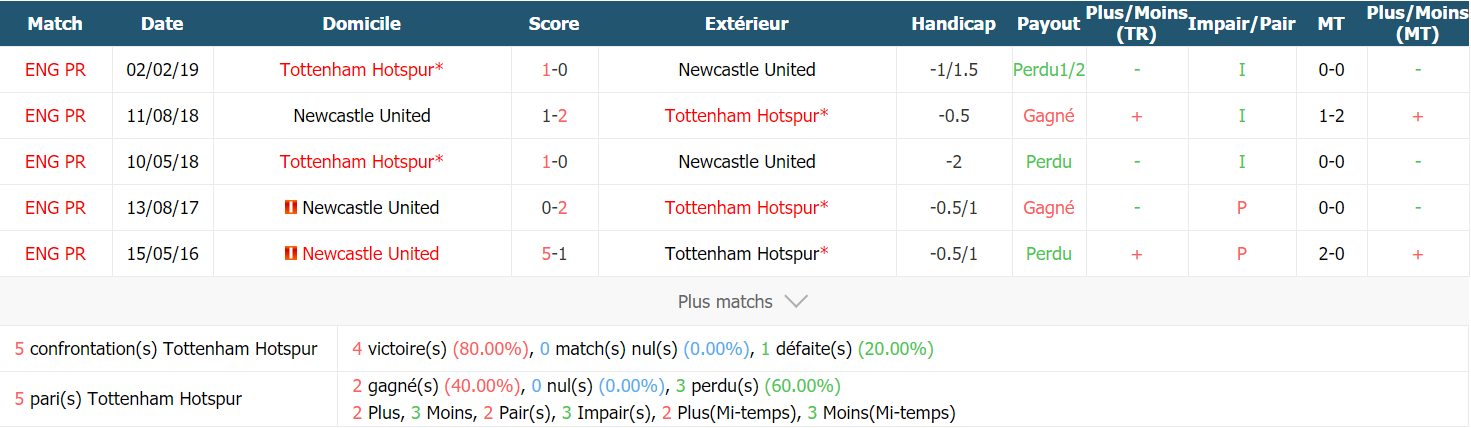The height and width of the screenshot is (428, 1471).
Task: Select the 0-2 score on 13/08/17
Action: [554, 208]
